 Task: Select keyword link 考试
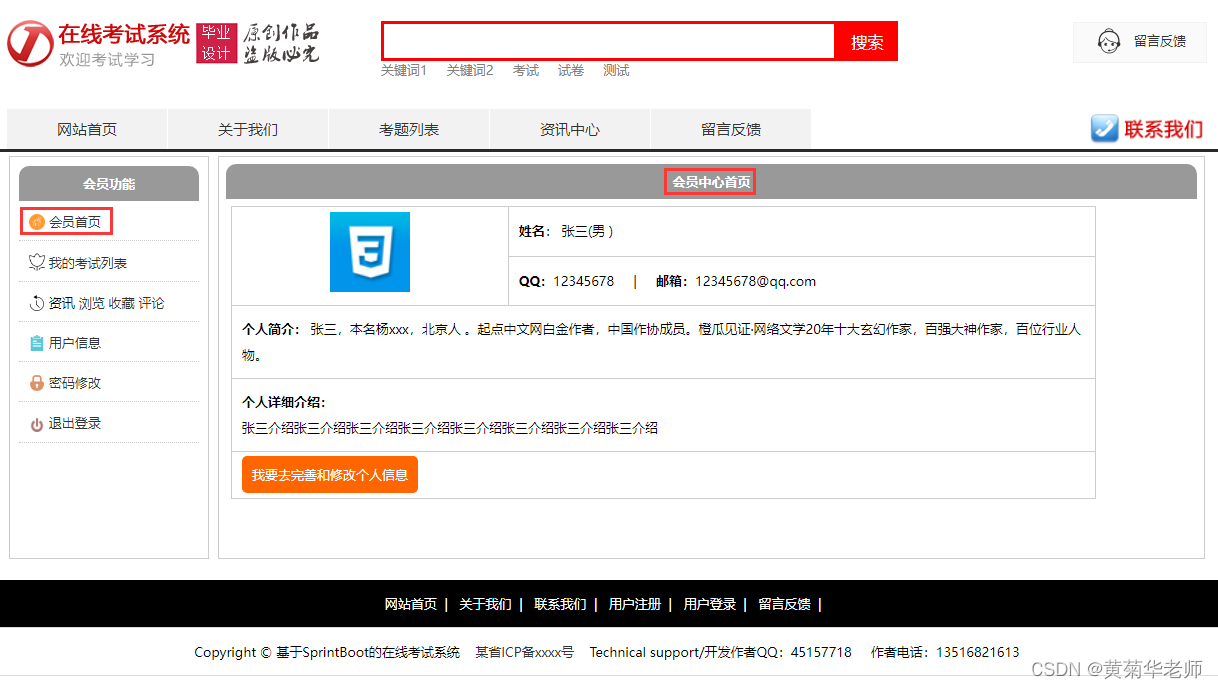pyautogui.click(x=526, y=70)
